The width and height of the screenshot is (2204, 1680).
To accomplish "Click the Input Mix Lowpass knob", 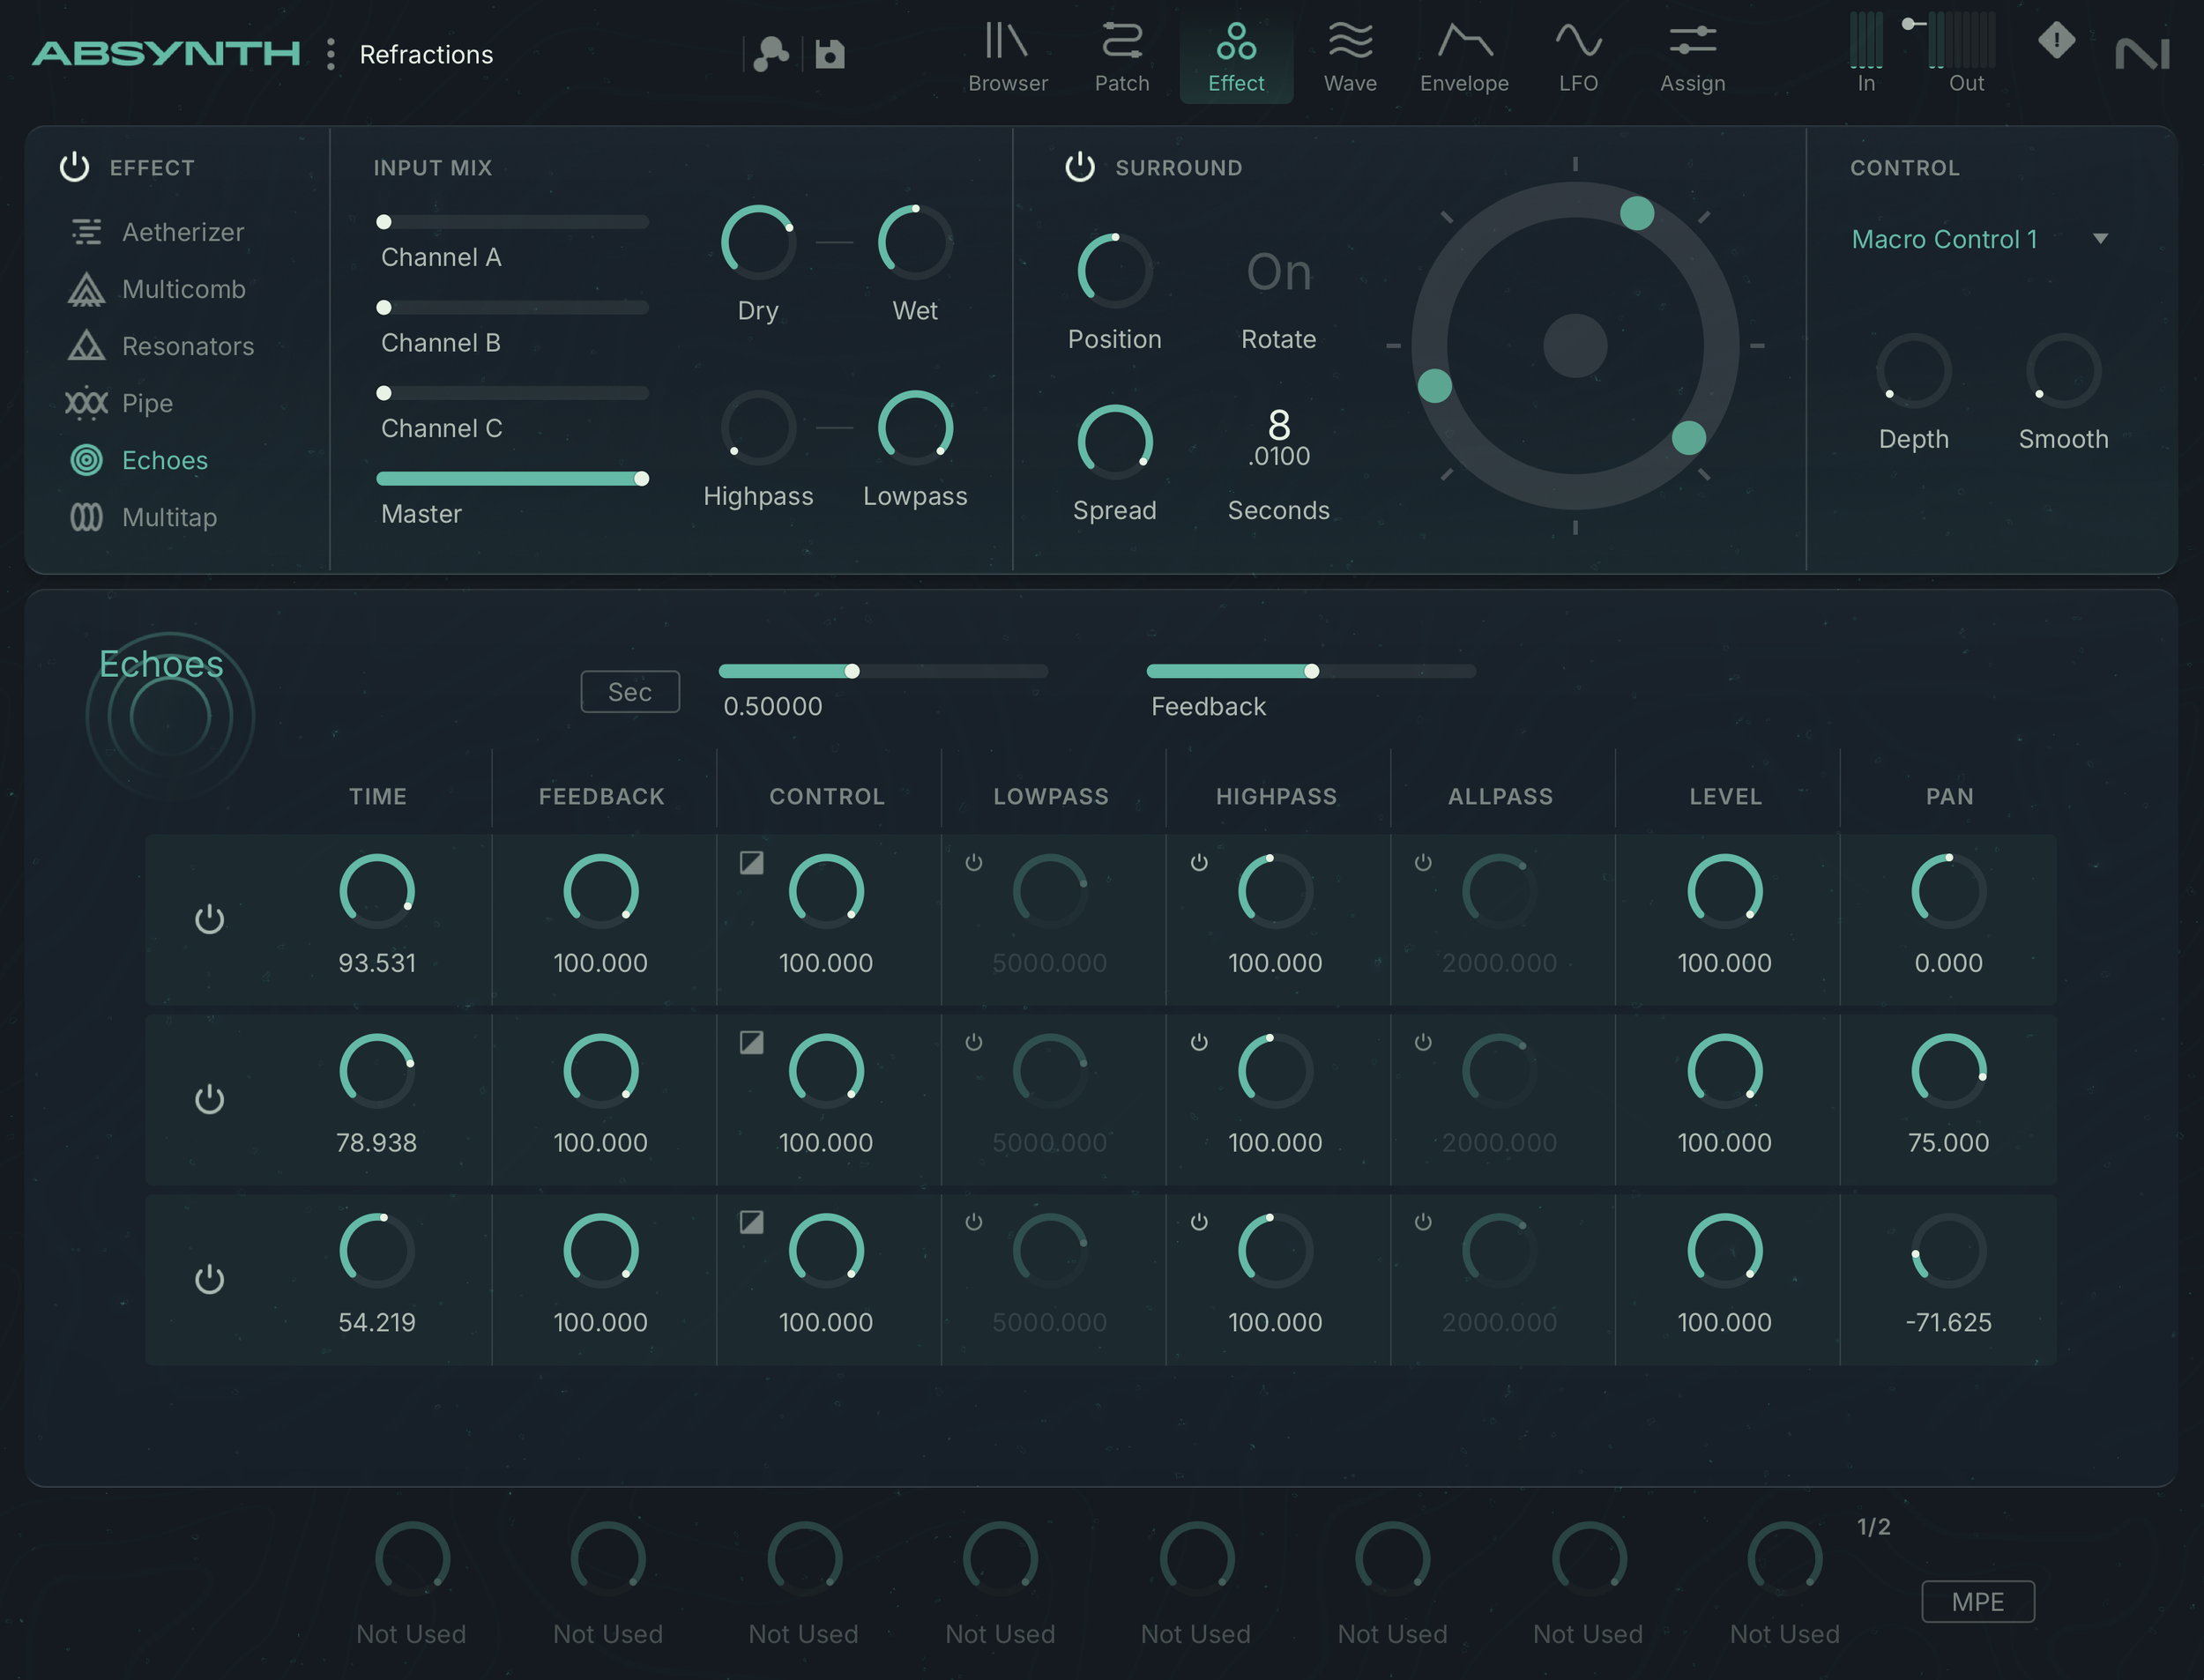I will click(915, 428).
